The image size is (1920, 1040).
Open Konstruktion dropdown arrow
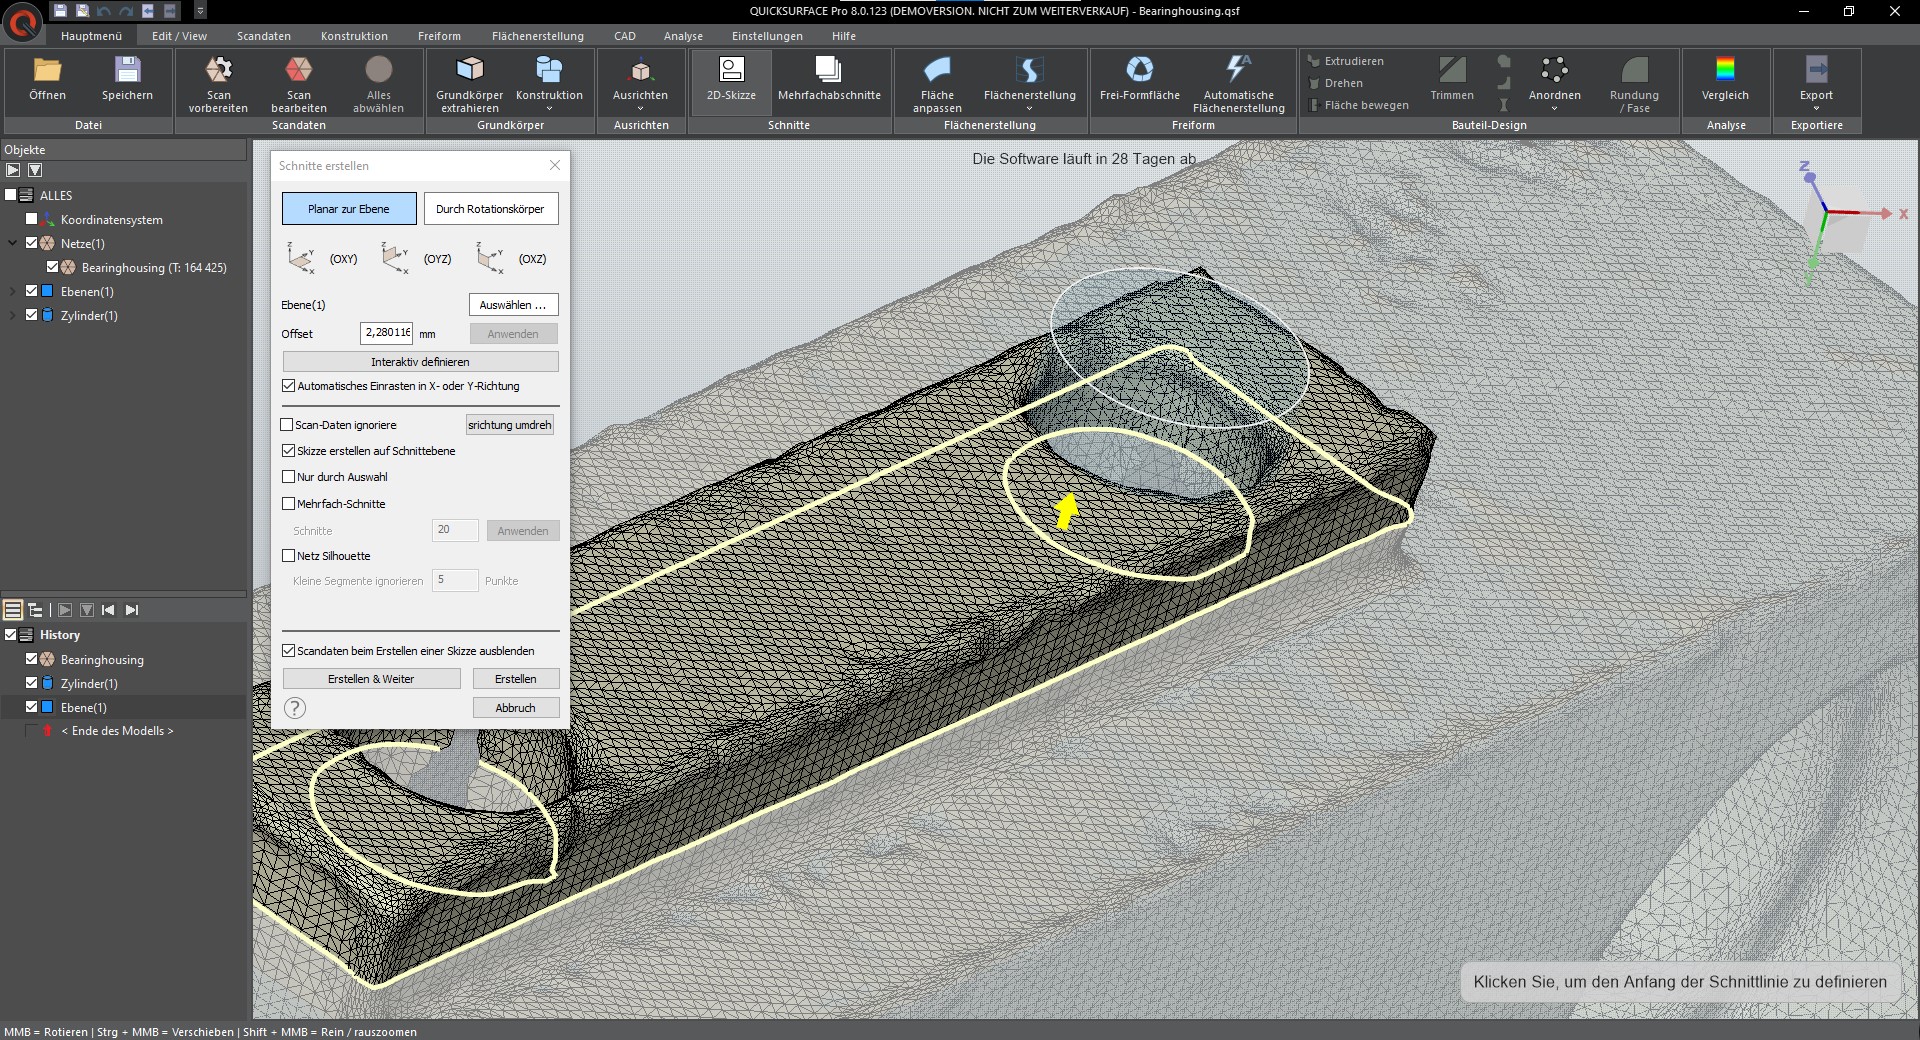pyautogui.click(x=549, y=109)
